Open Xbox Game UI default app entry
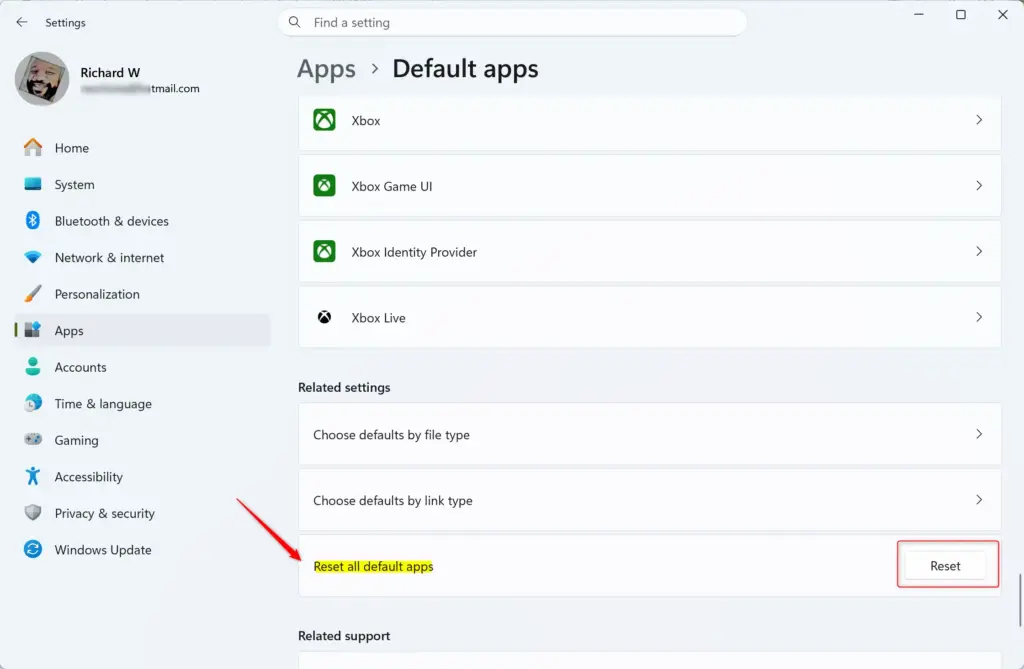The height and width of the screenshot is (669, 1024). point(650,186)
